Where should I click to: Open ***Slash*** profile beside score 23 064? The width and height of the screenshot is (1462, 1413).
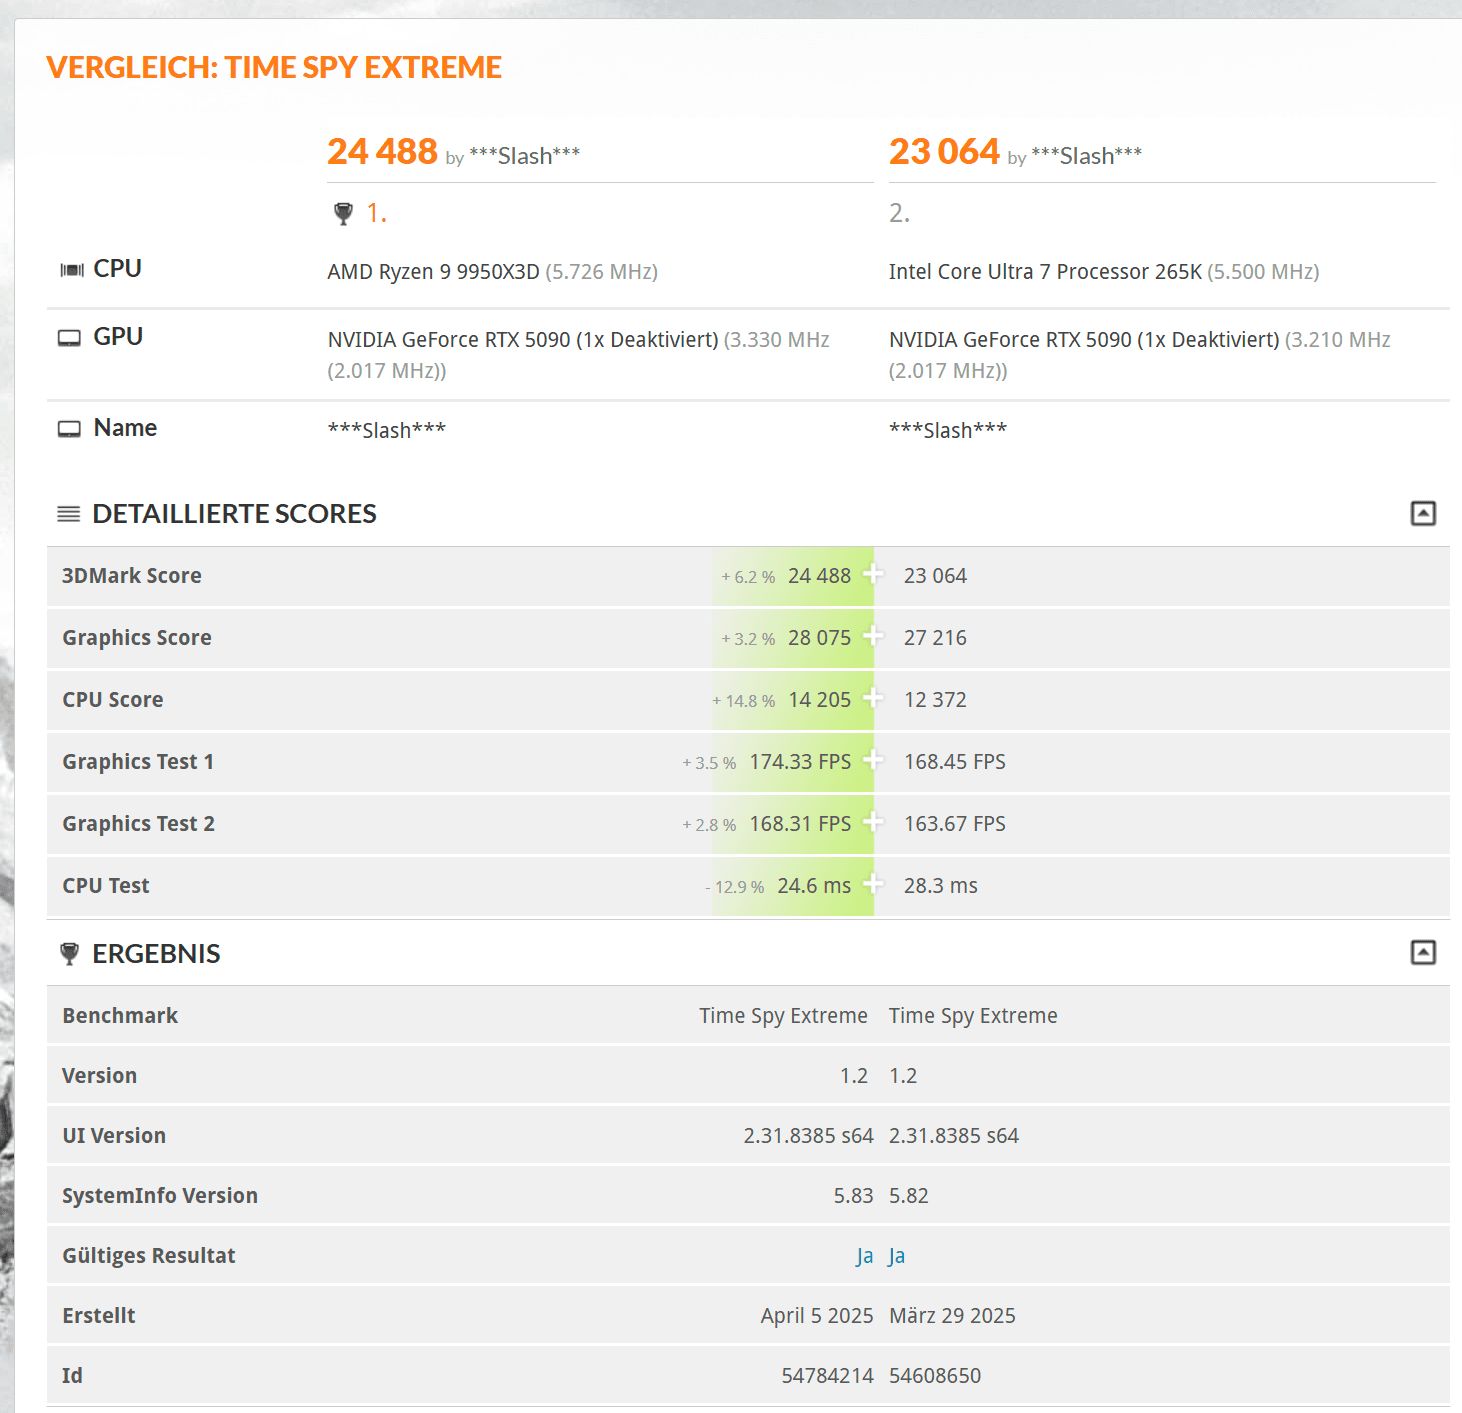pos(1086,156)
